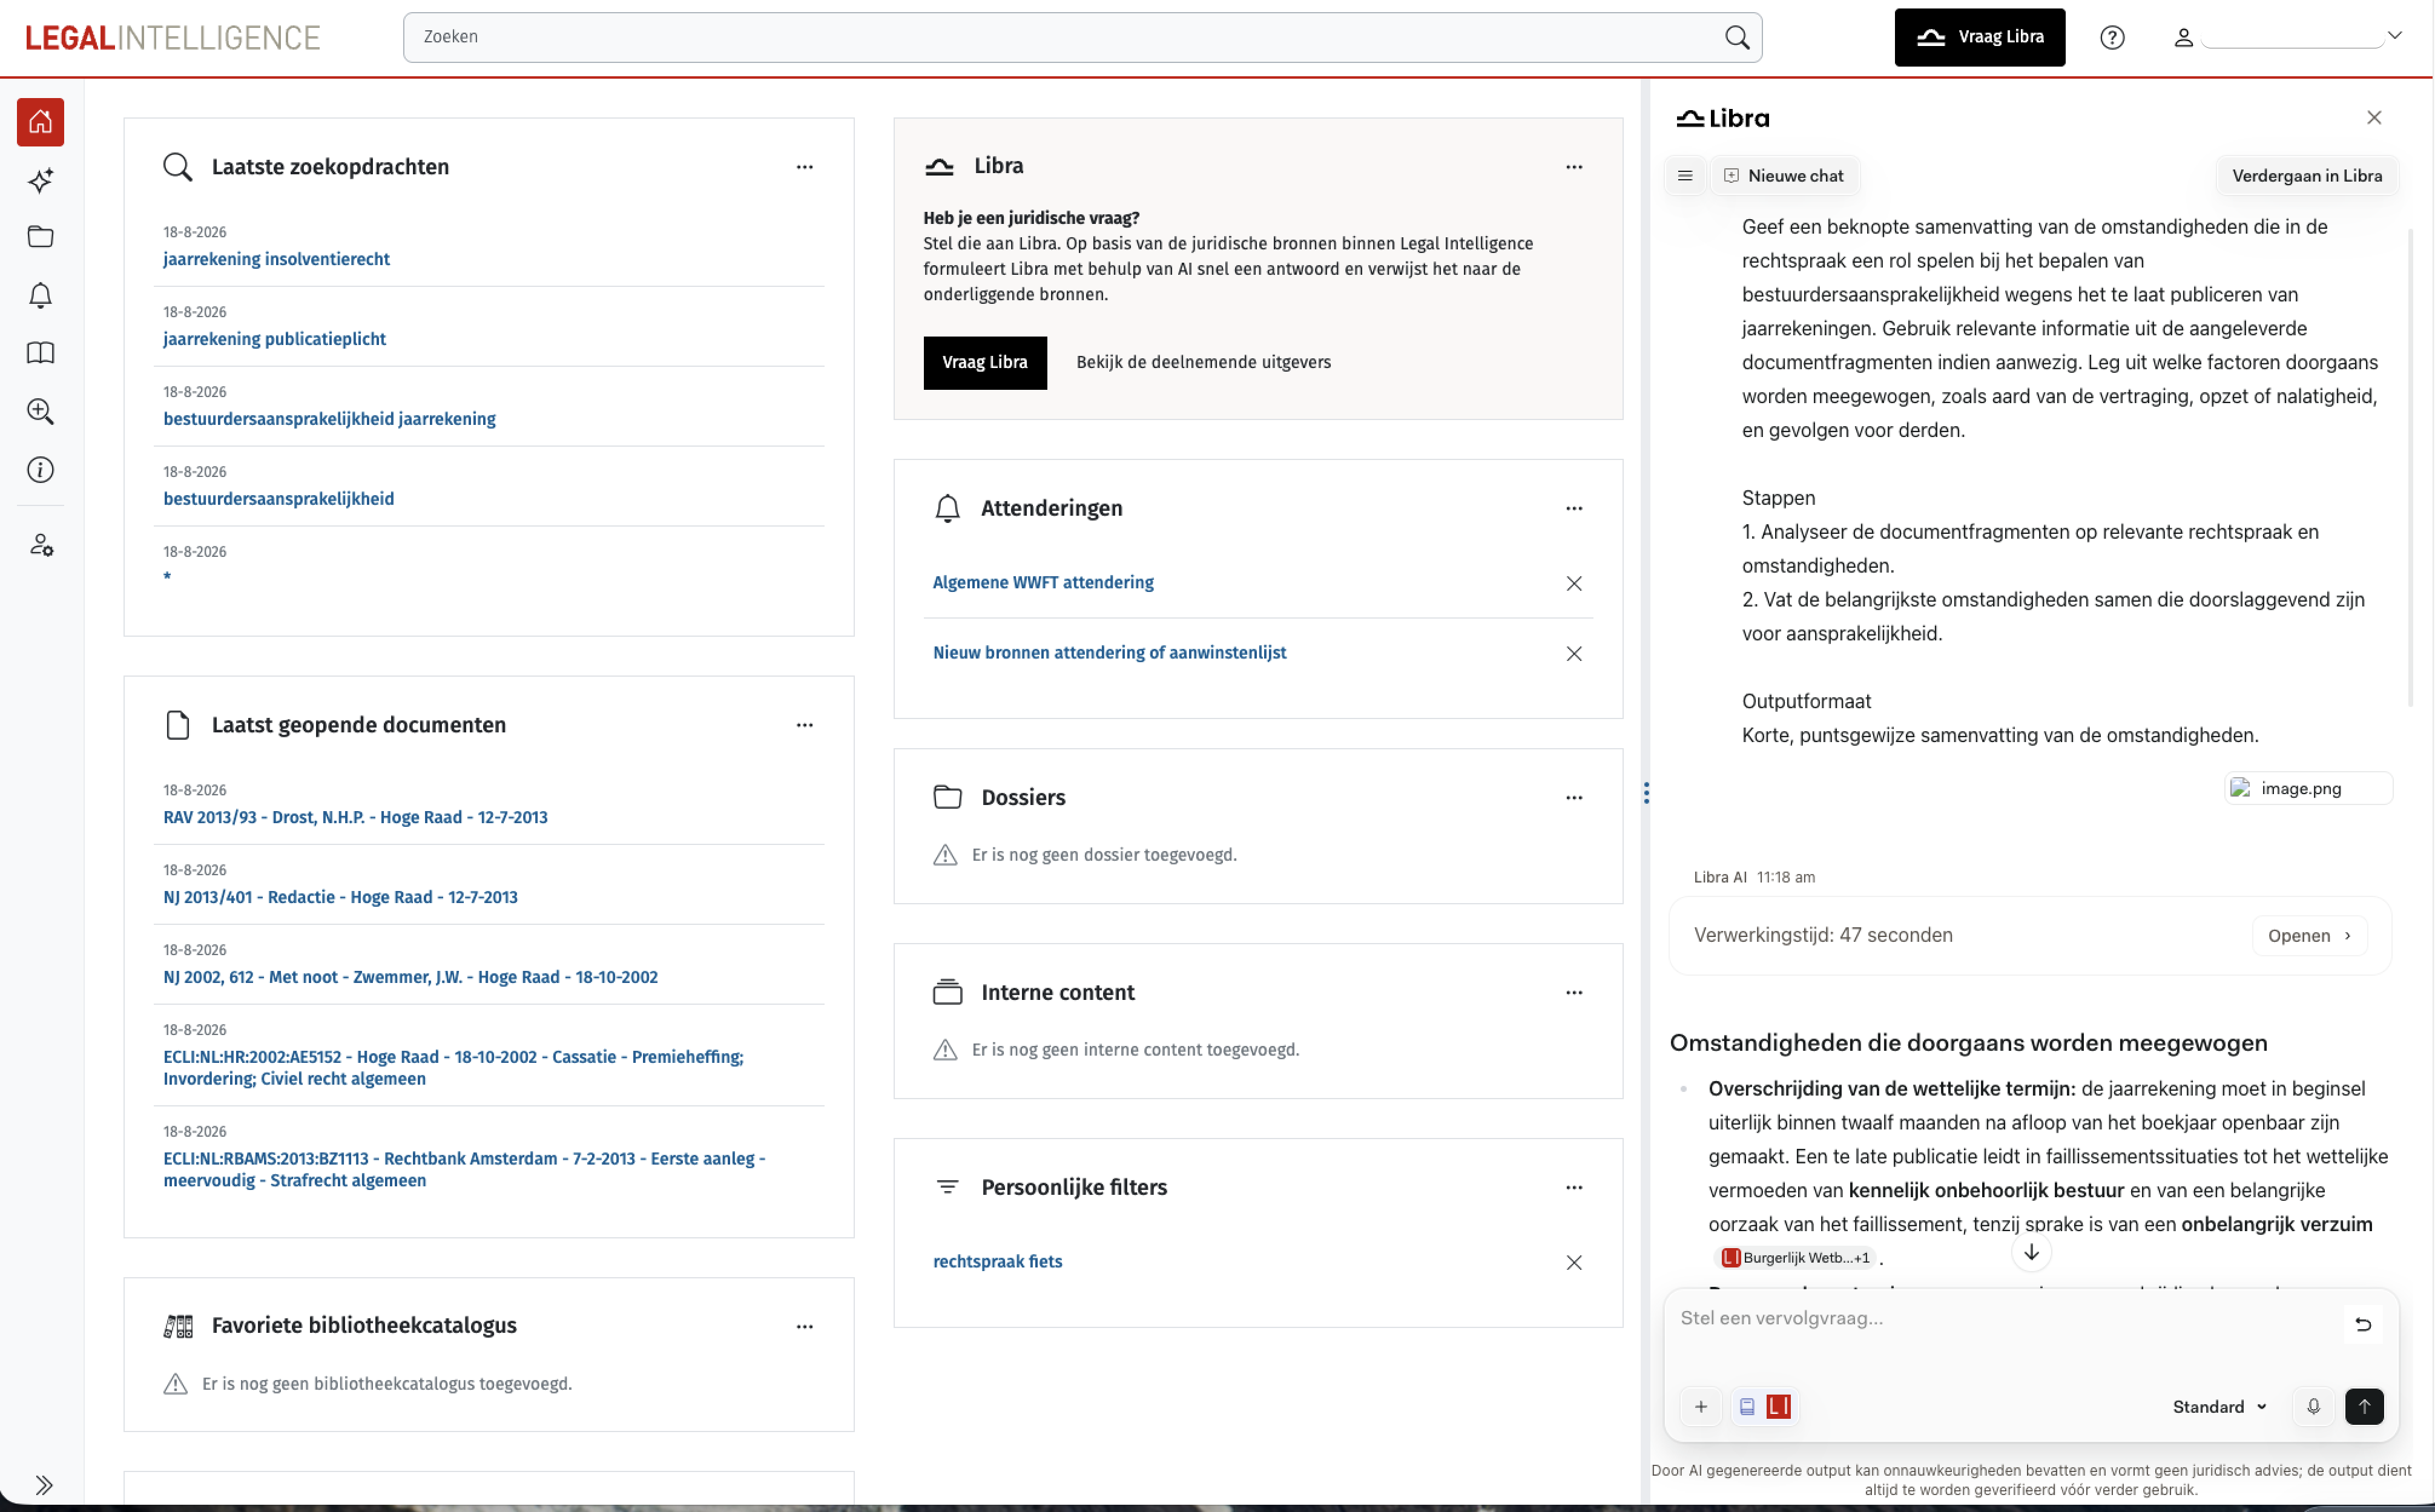2435x1512 pixels.
Task: Open options menu for Favoriete bibliotheekcatalogus
Action: point(804,1326)
